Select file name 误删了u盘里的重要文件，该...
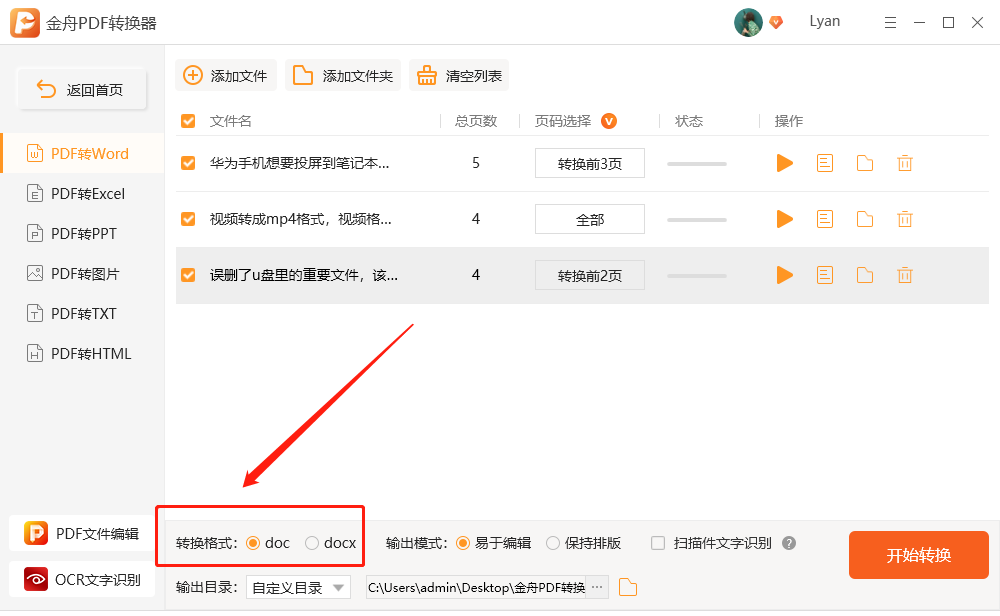Viewport: 1000px width, 616px height. tap(304, 275)
